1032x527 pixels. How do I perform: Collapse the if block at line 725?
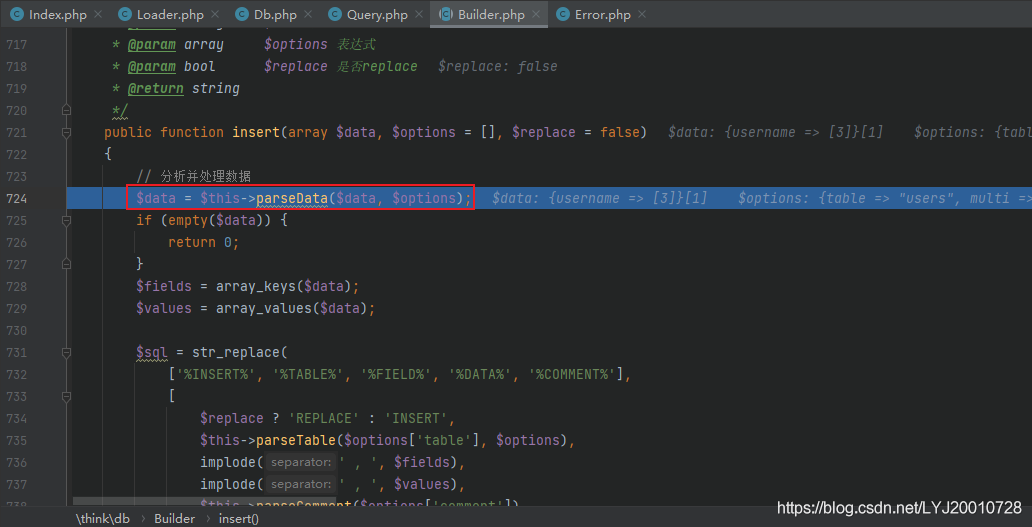[x=66, y=220]
